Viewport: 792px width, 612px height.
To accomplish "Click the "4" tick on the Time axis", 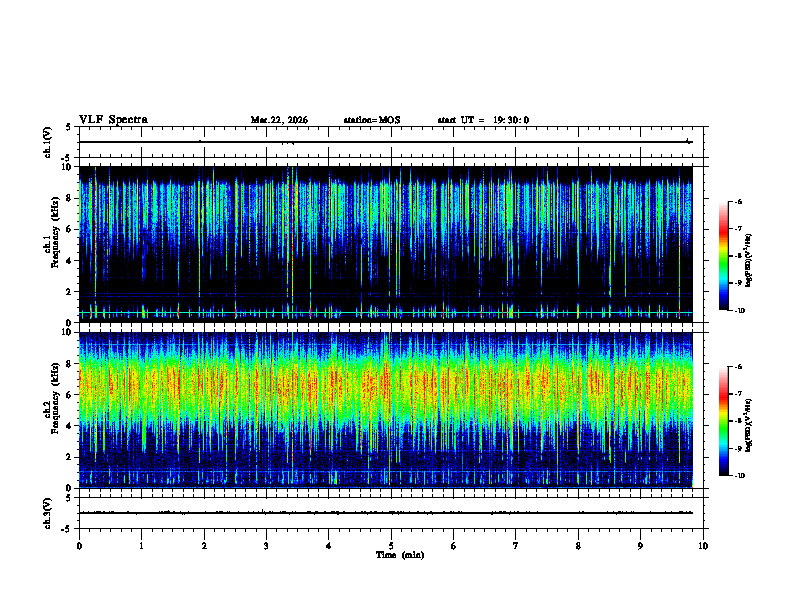I will (x=329, y=546).
